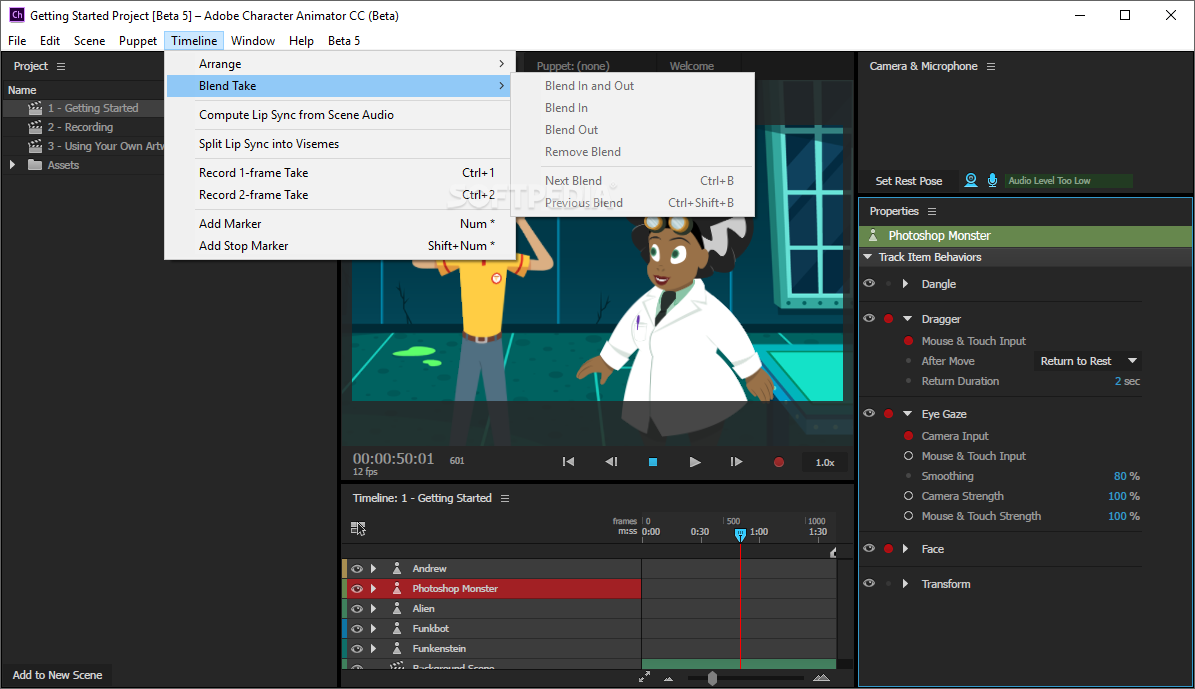Toggle visibility of Andrew track
Viewport: 1195px width, 689px height.
click(357, 569)
